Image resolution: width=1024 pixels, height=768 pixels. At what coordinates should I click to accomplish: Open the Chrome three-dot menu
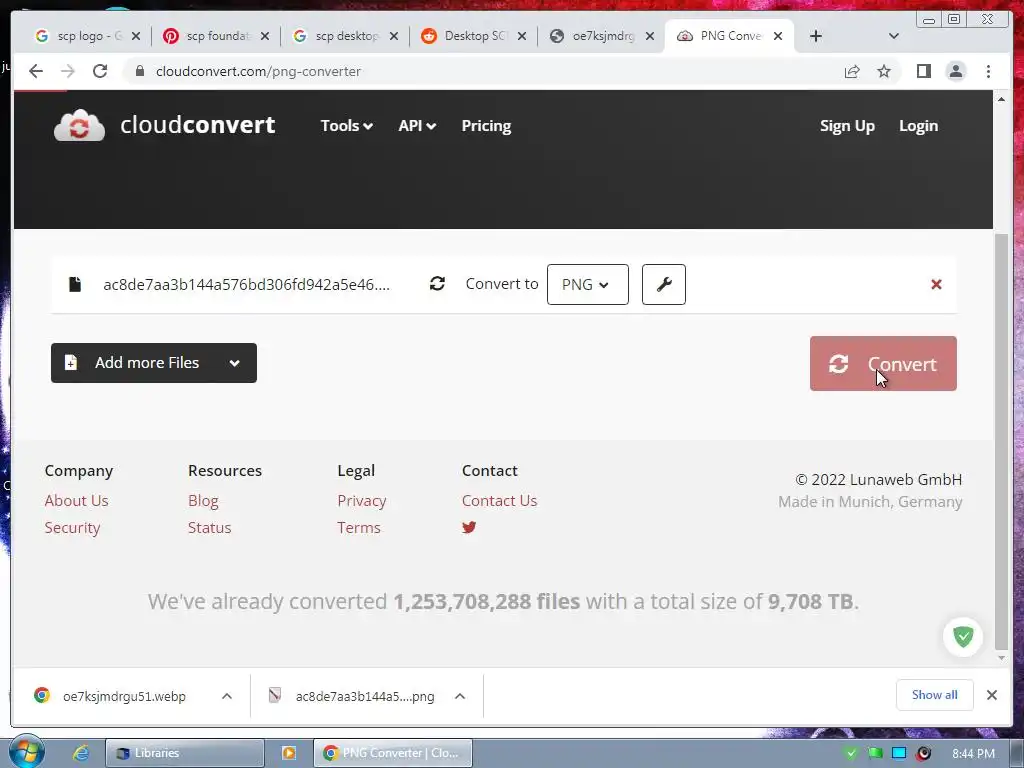pyautogui.click(x=988, y=71)
